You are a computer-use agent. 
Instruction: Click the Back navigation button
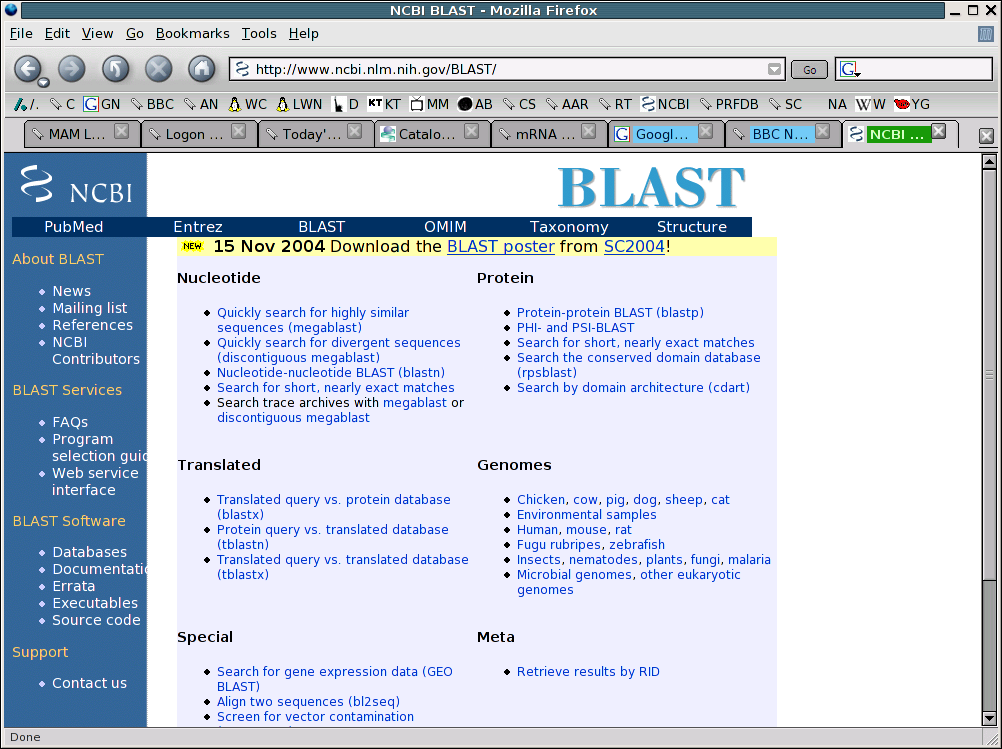(x=26, y=68)
